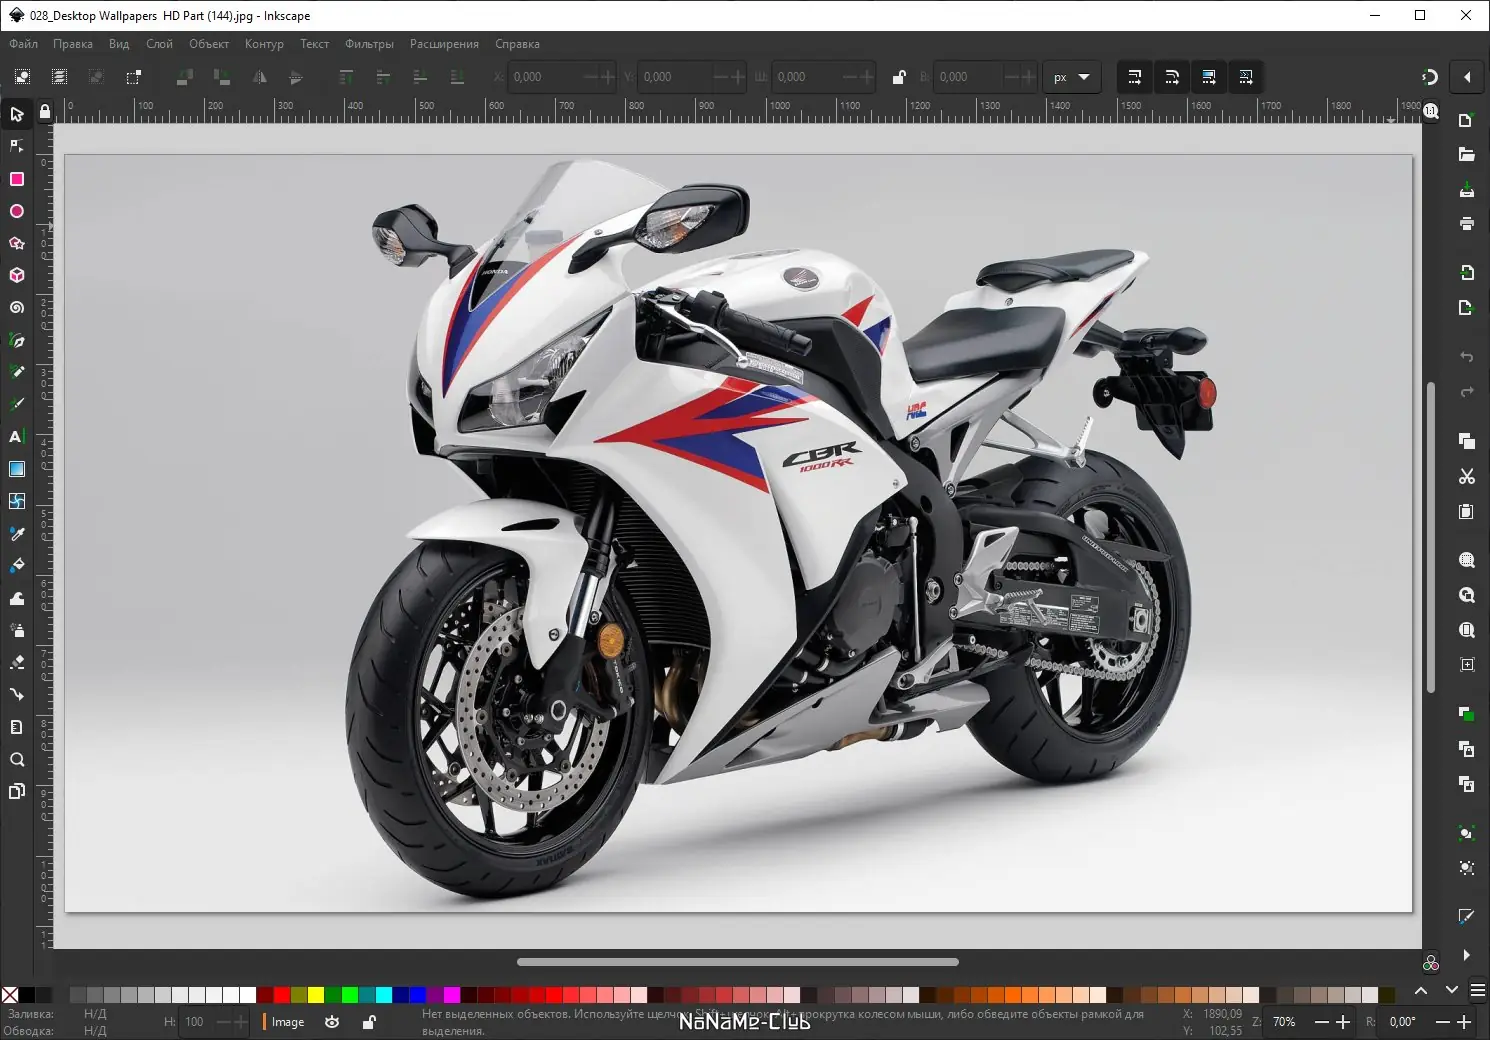The image size is (1490, 1040).
Task: Click the zoom minus button
Action: pos(1322,1022)
